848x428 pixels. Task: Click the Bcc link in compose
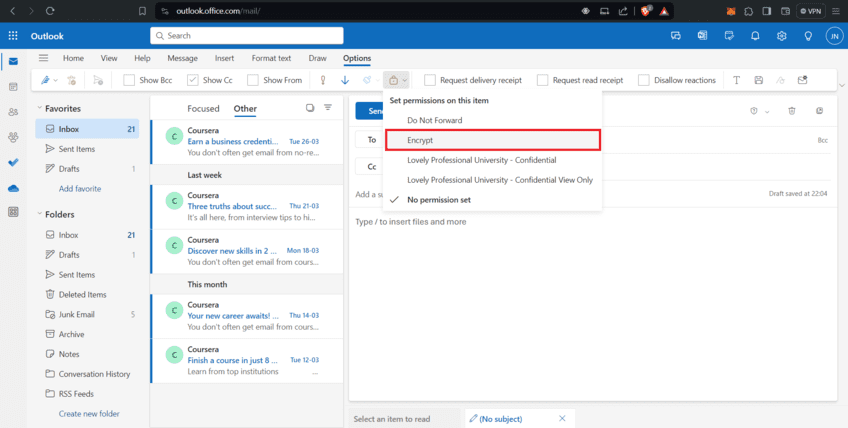coord(823,140)
